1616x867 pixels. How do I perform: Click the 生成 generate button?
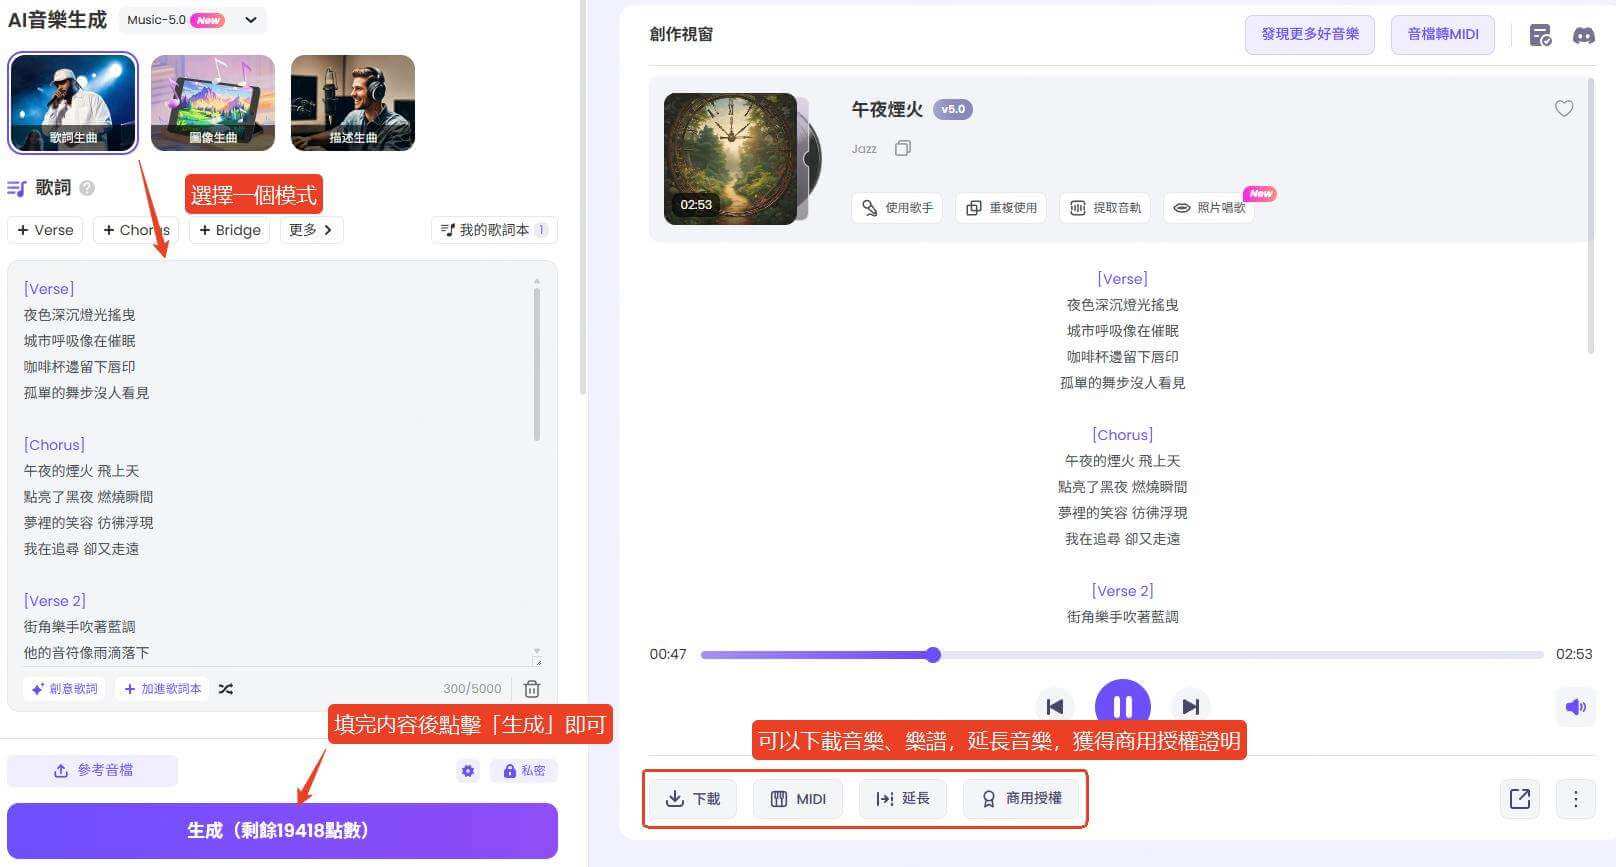(x=282, y=830)
